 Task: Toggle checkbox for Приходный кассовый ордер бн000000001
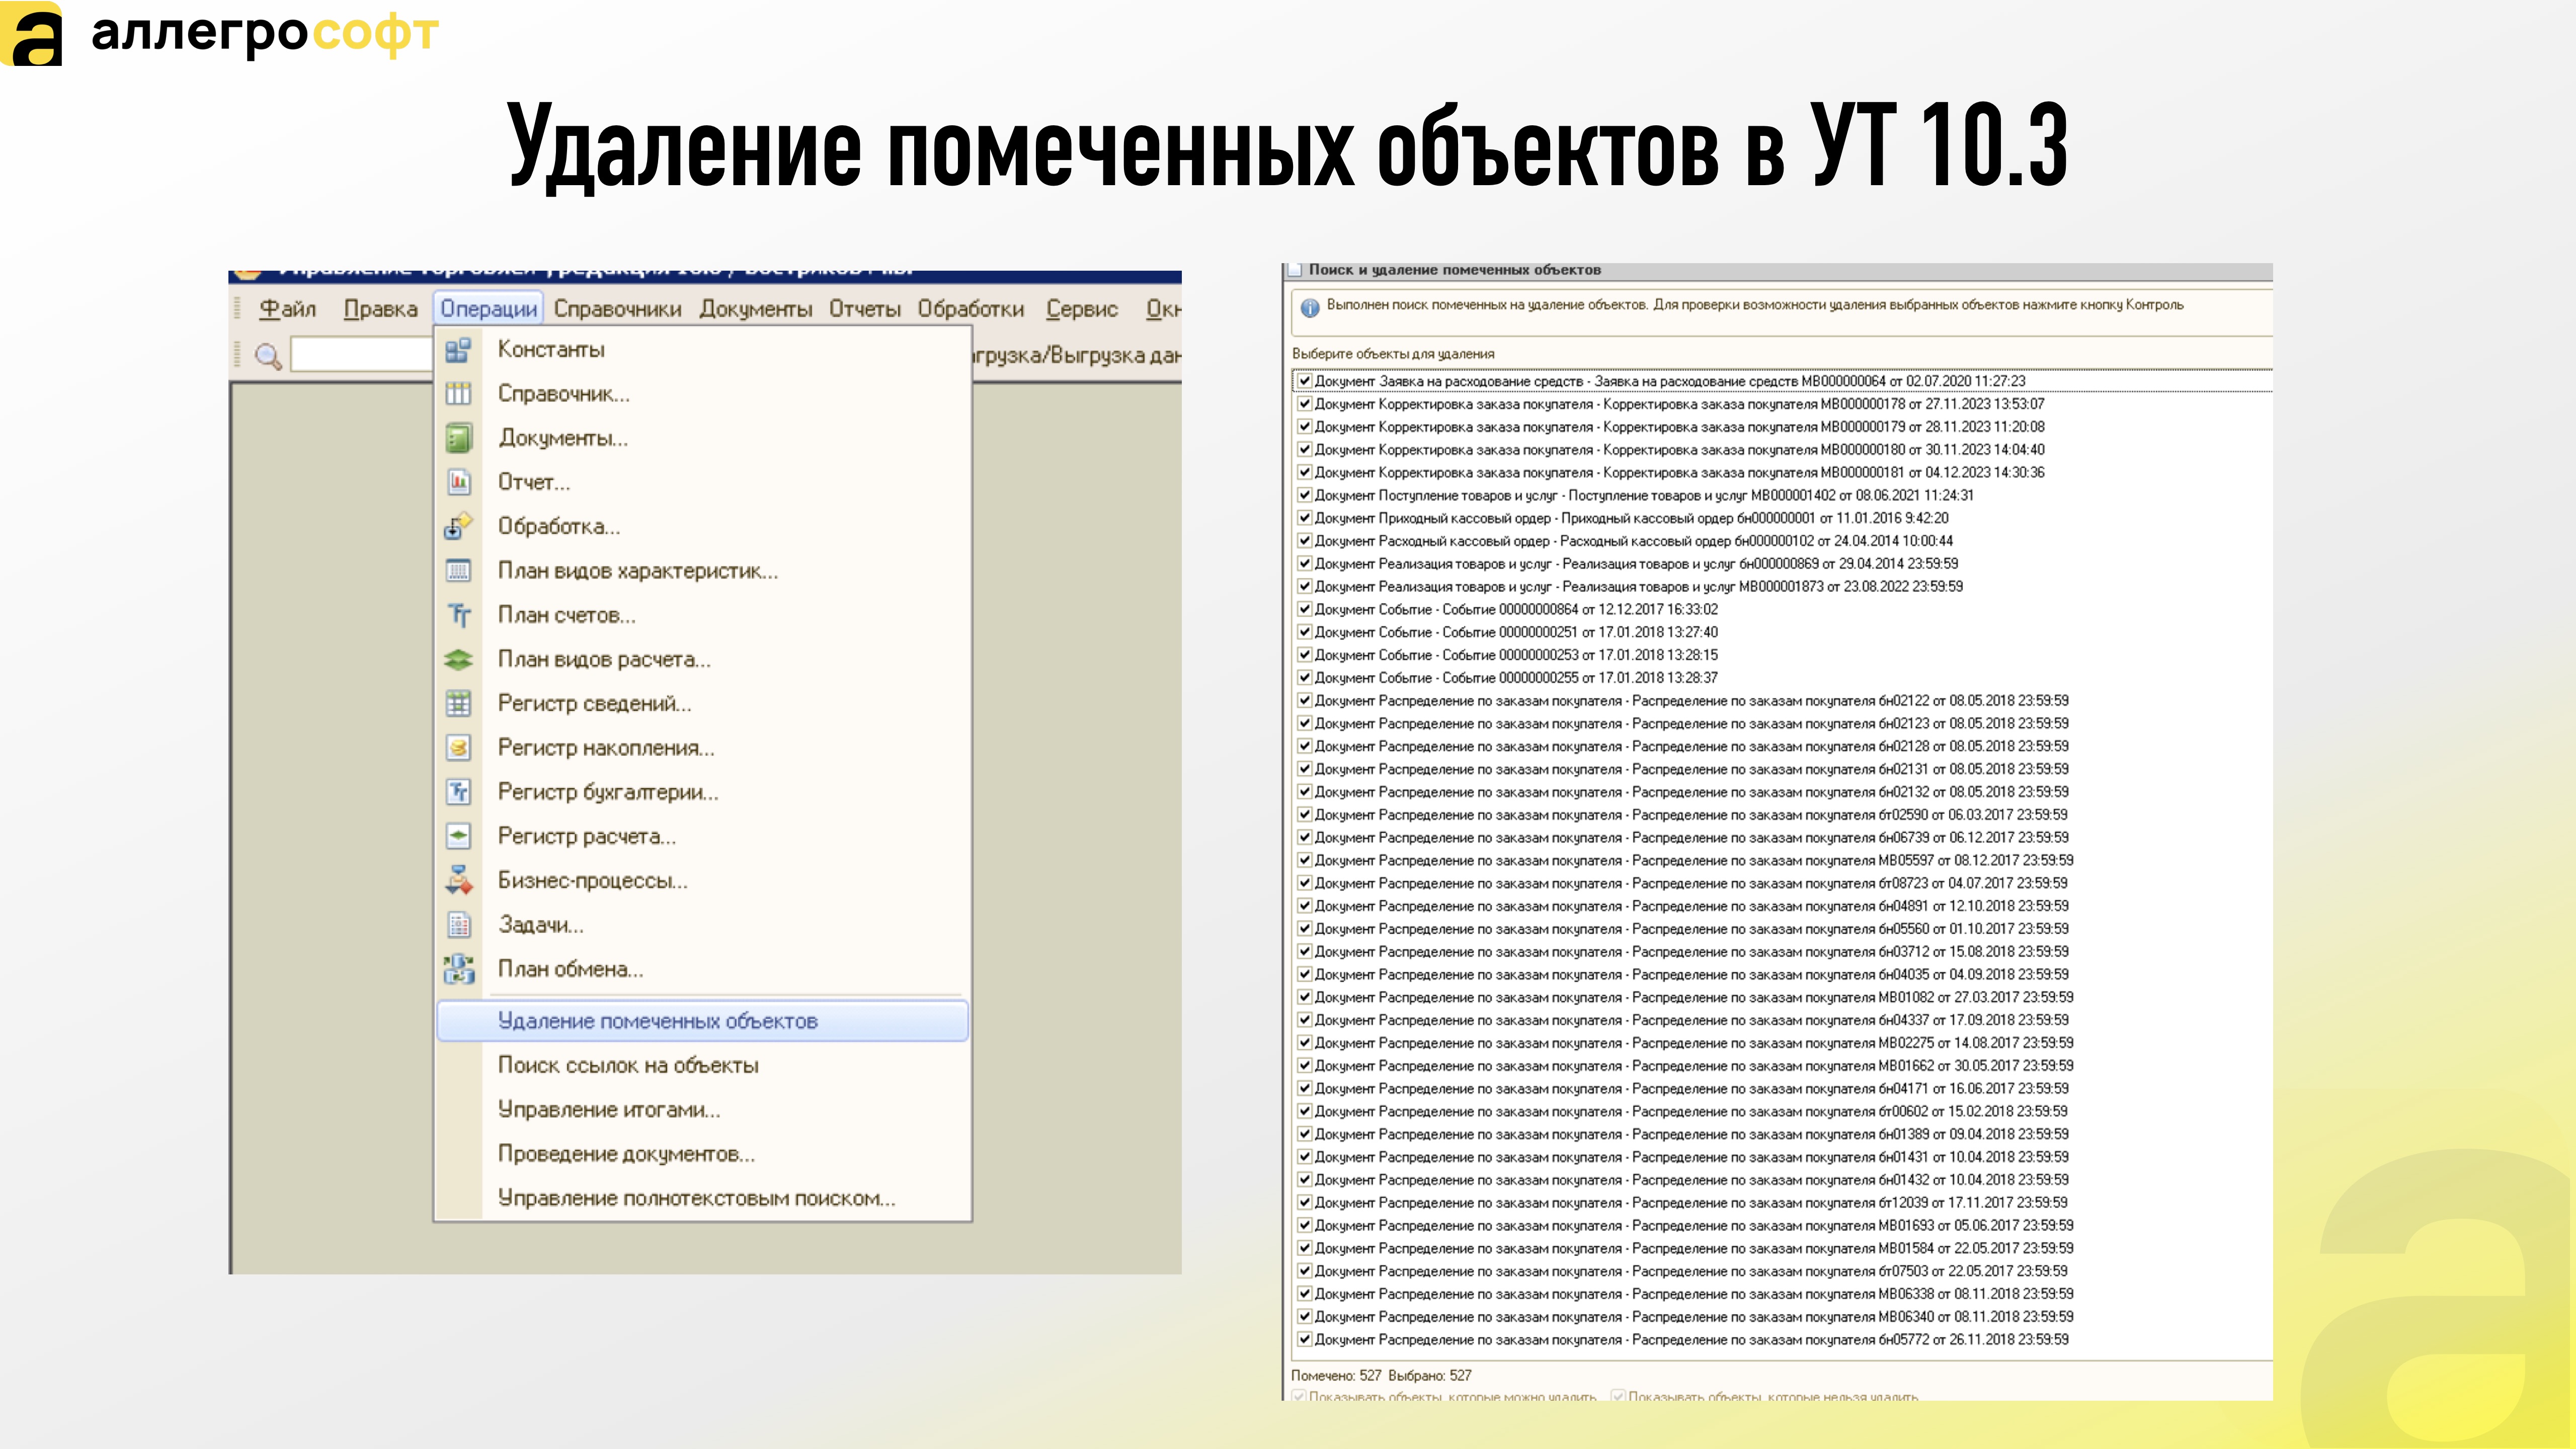coord(1304,518)
